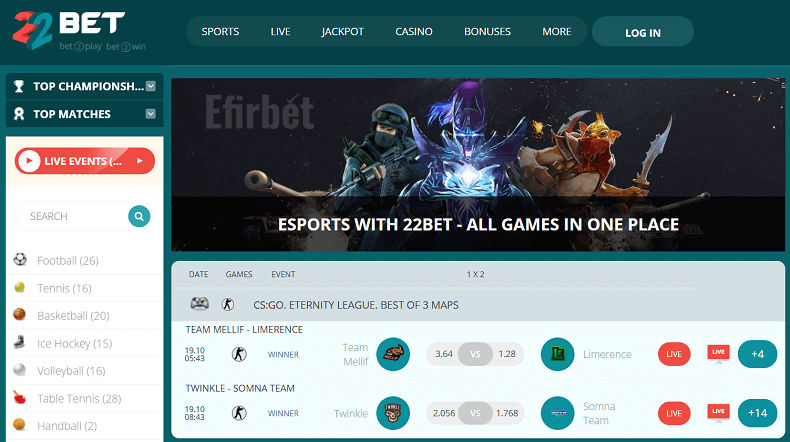Click the Log In button
The image size is (790, 442).
point(642,32)
